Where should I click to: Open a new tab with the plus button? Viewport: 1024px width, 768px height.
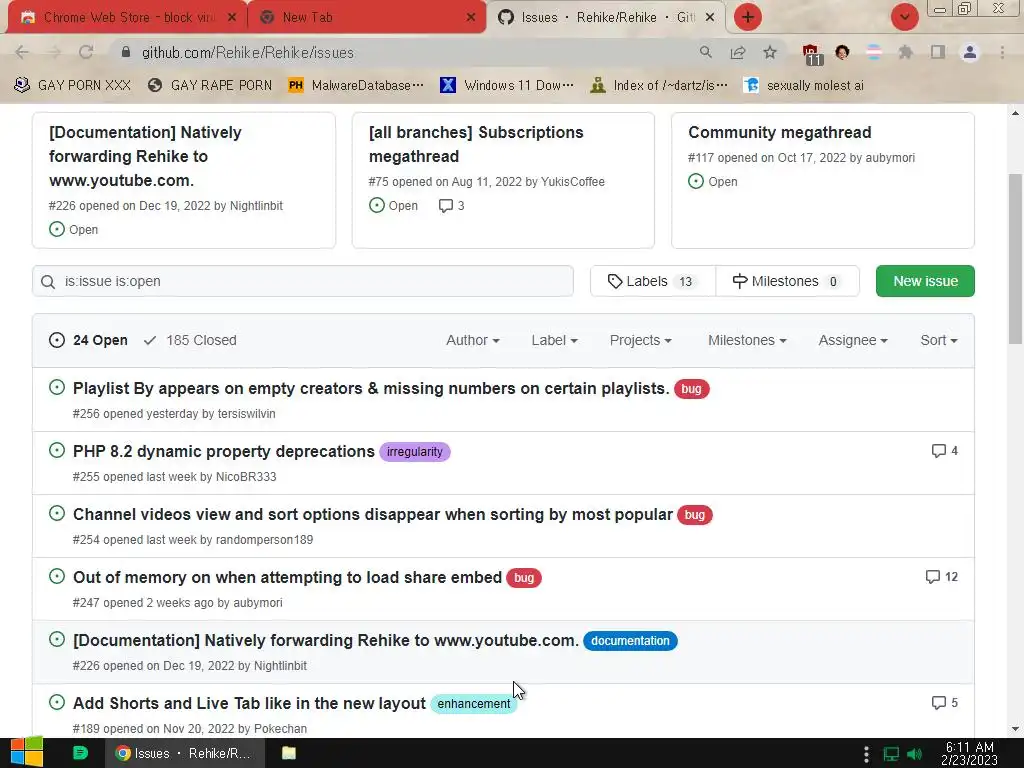pyautogui.click(x=748, y=17)
